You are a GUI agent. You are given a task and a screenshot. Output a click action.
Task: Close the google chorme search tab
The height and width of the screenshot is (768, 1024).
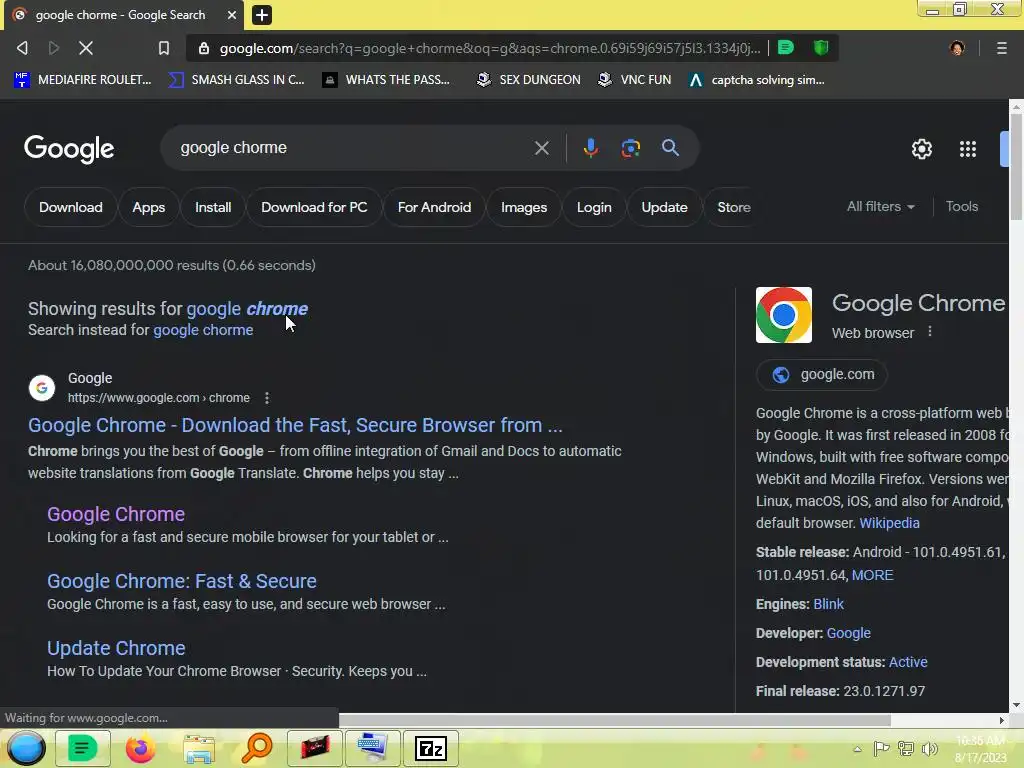(232, 14)
